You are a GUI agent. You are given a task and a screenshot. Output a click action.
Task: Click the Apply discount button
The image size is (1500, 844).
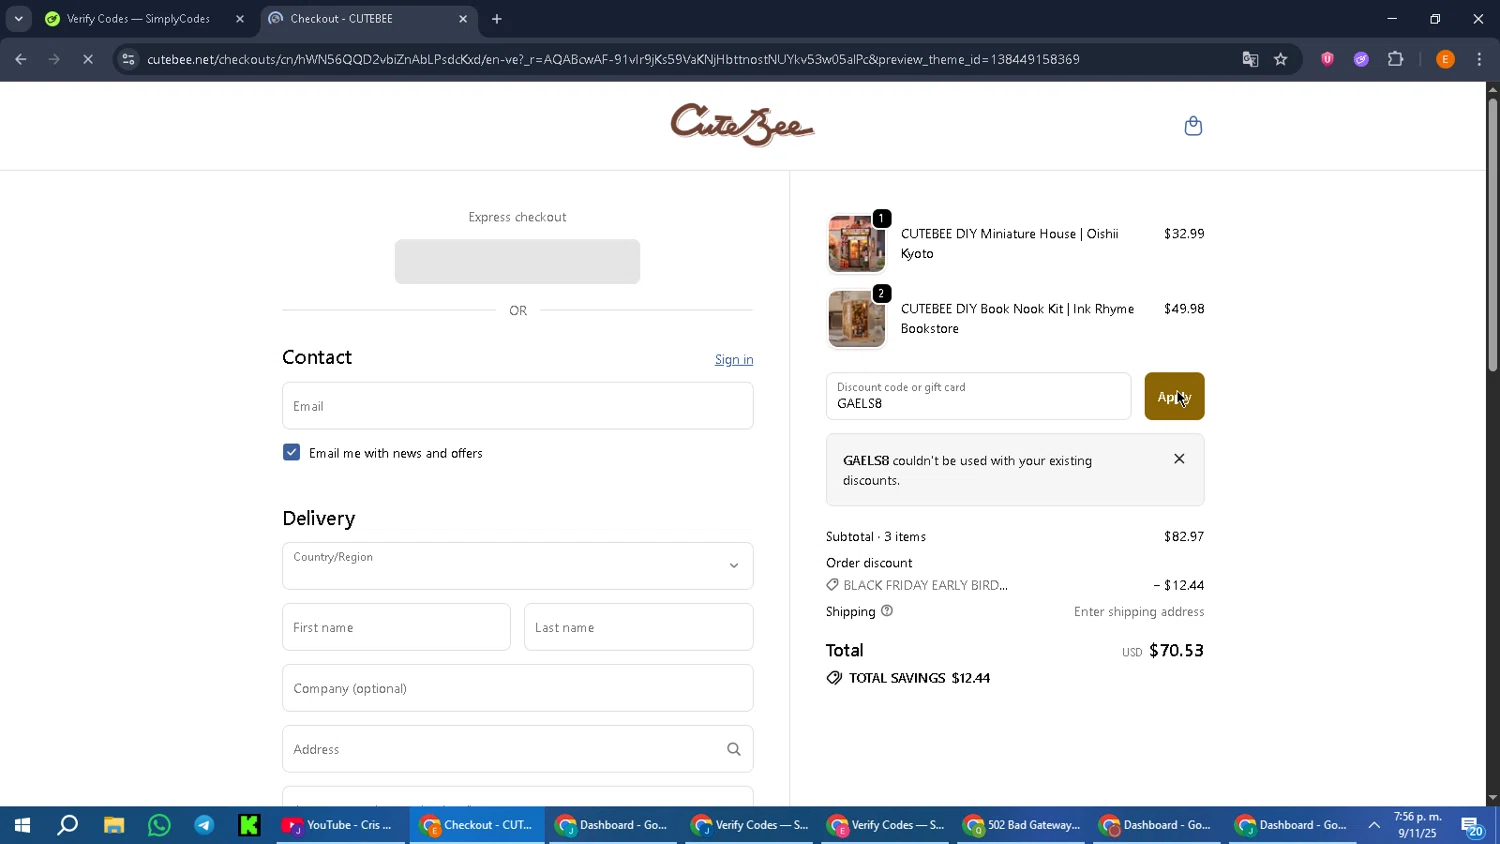(x=1174, y=396)
